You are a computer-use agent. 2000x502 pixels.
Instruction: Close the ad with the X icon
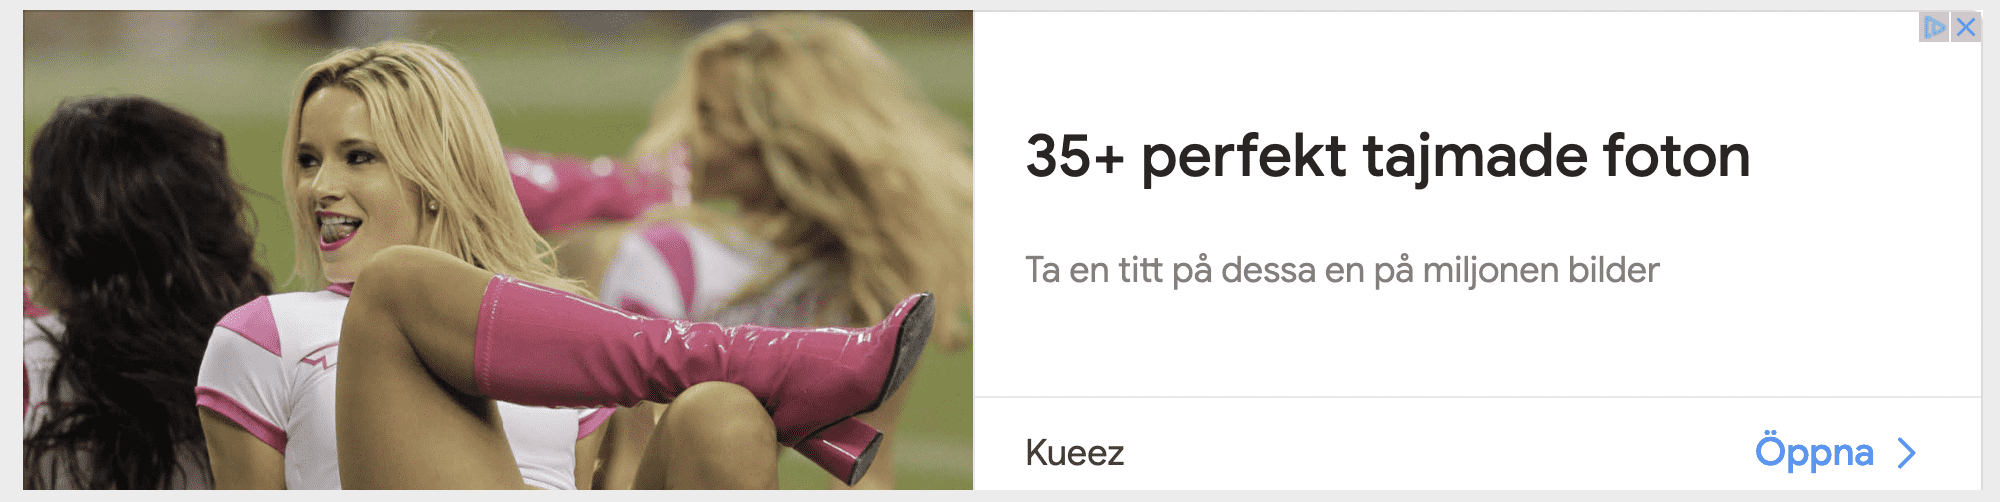[x=1966, y=27]
